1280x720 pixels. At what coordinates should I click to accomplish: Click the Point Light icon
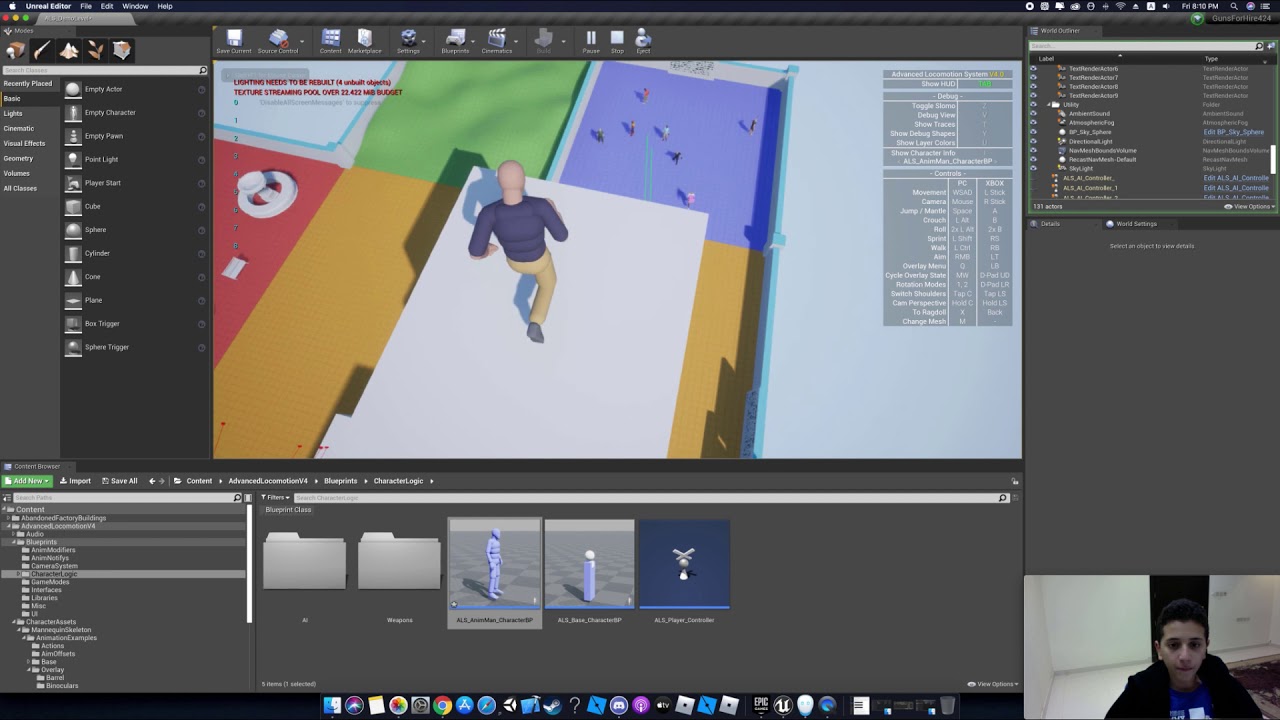point(73,159)
